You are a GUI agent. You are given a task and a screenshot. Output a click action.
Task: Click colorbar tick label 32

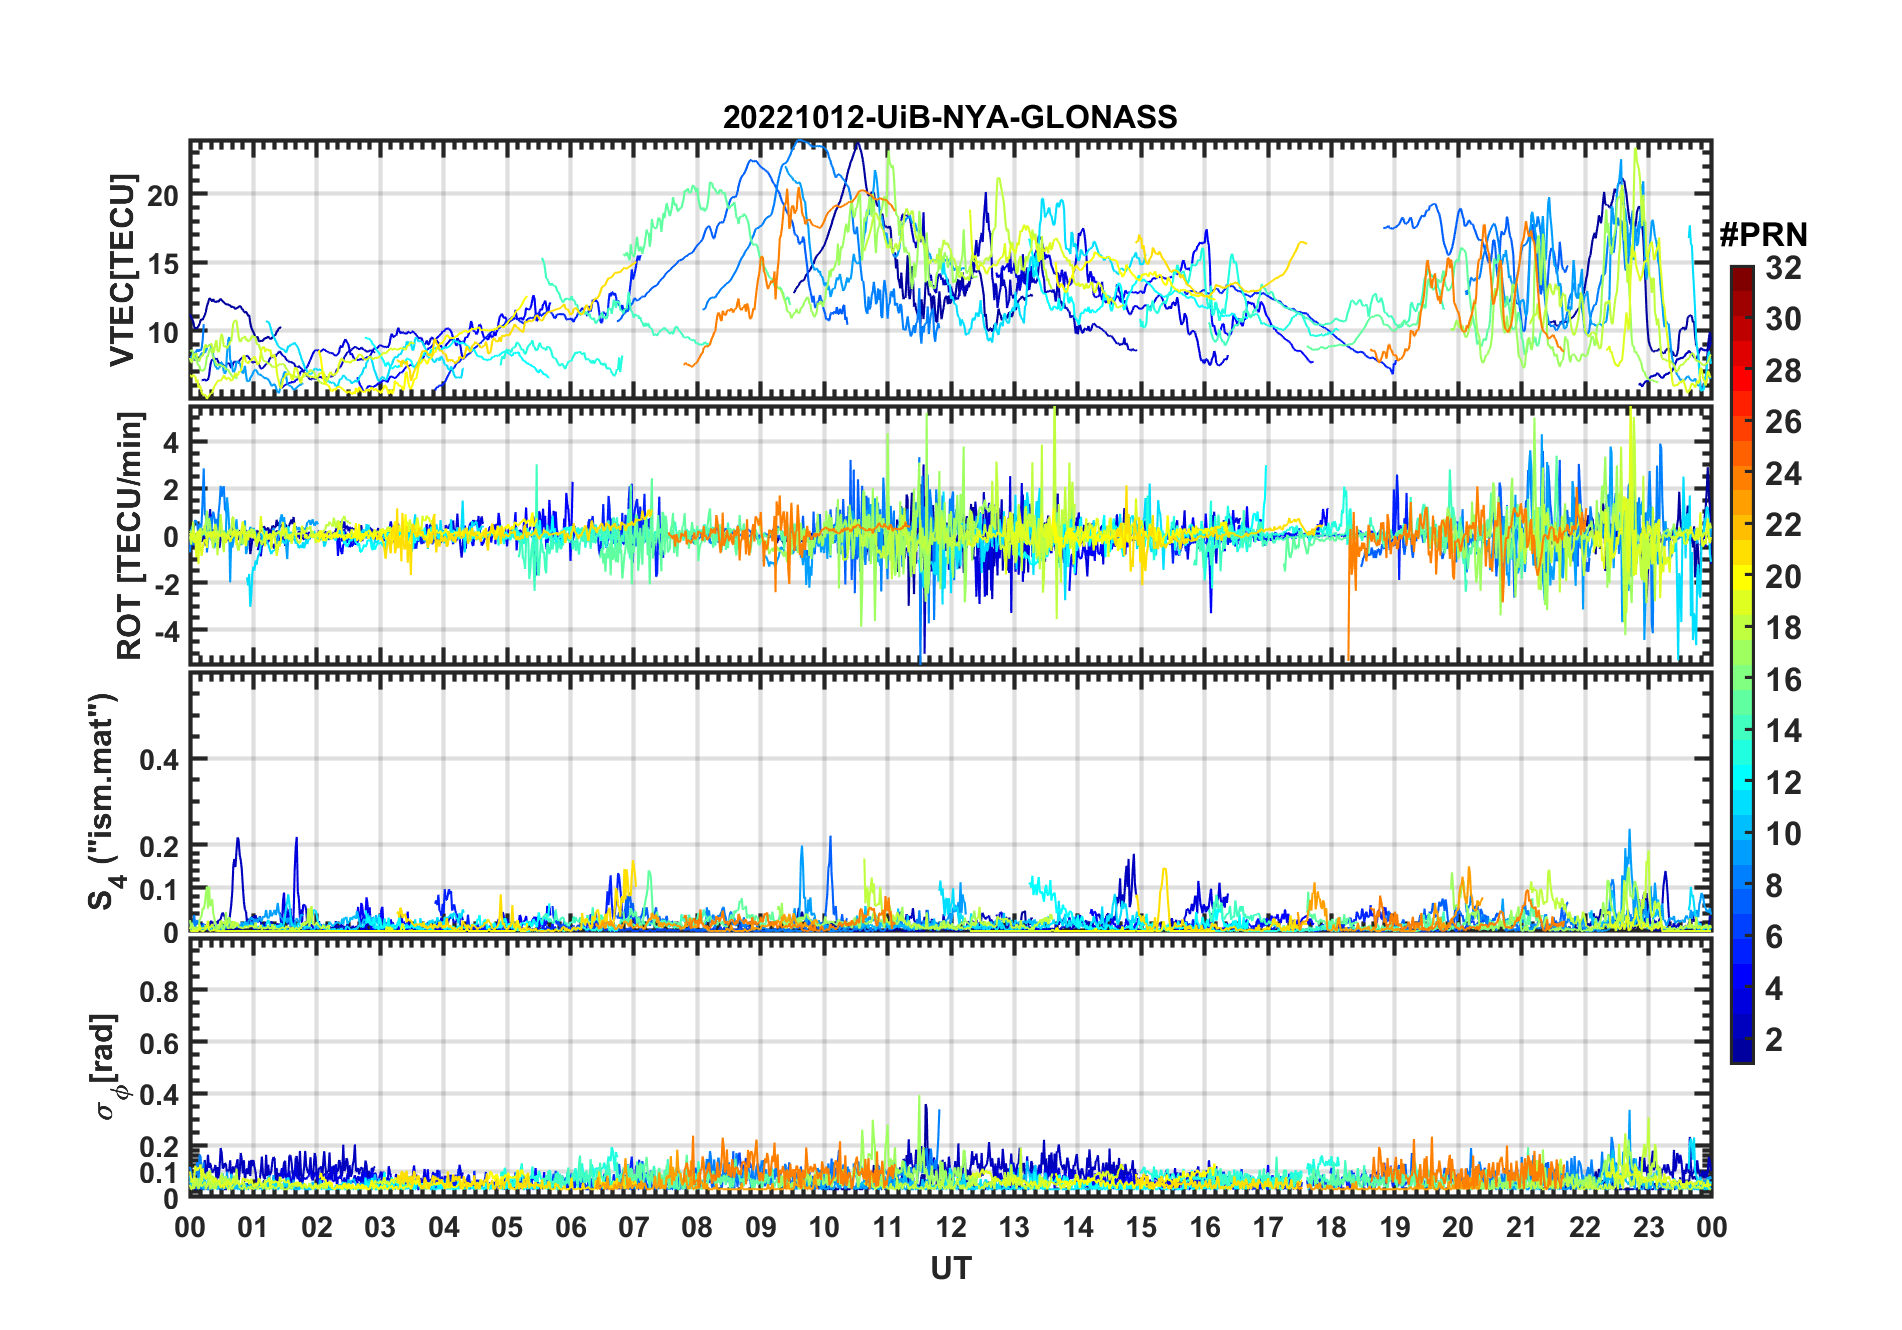tap(1783, 268)
